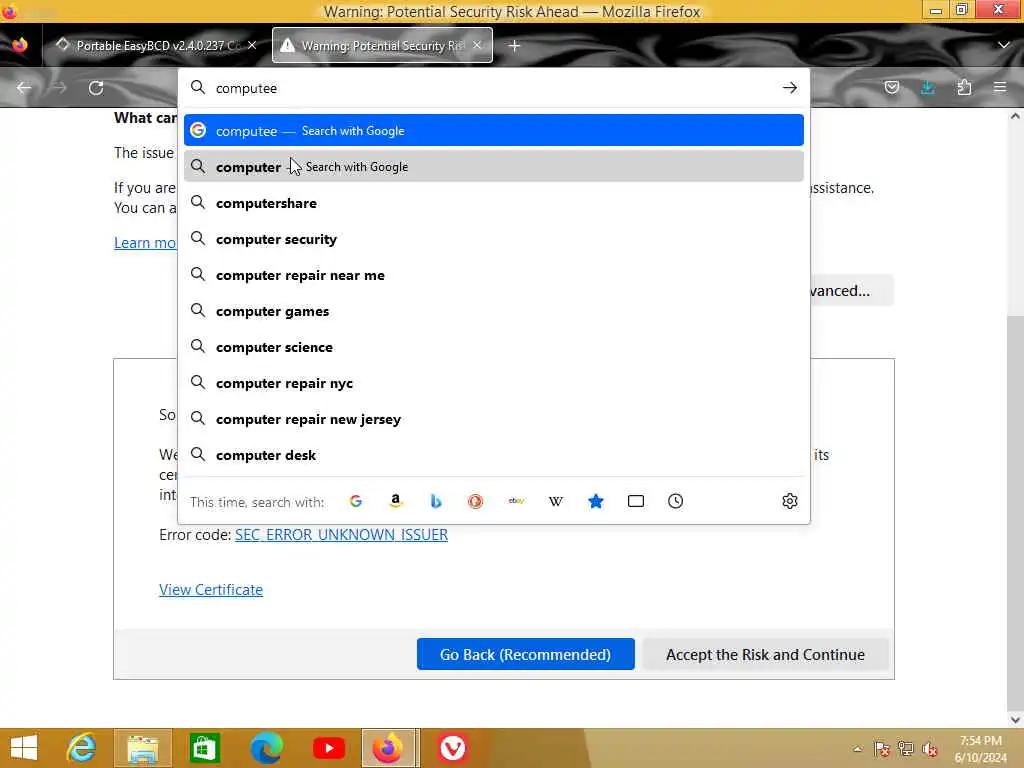Image resolution: width=1024 pixels, height=768 pixels.
Task: Switch to Portable EasyBCD tab
Action: coord(157,46)
